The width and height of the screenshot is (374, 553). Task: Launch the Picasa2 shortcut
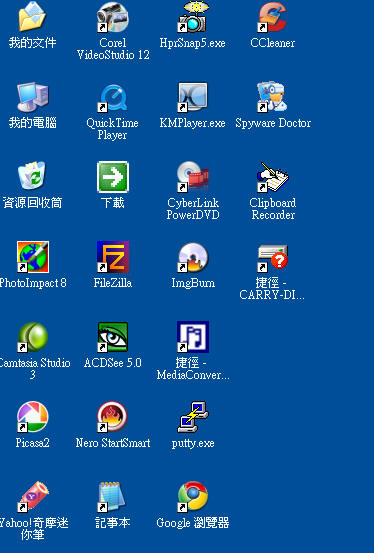tap(32, 417)
